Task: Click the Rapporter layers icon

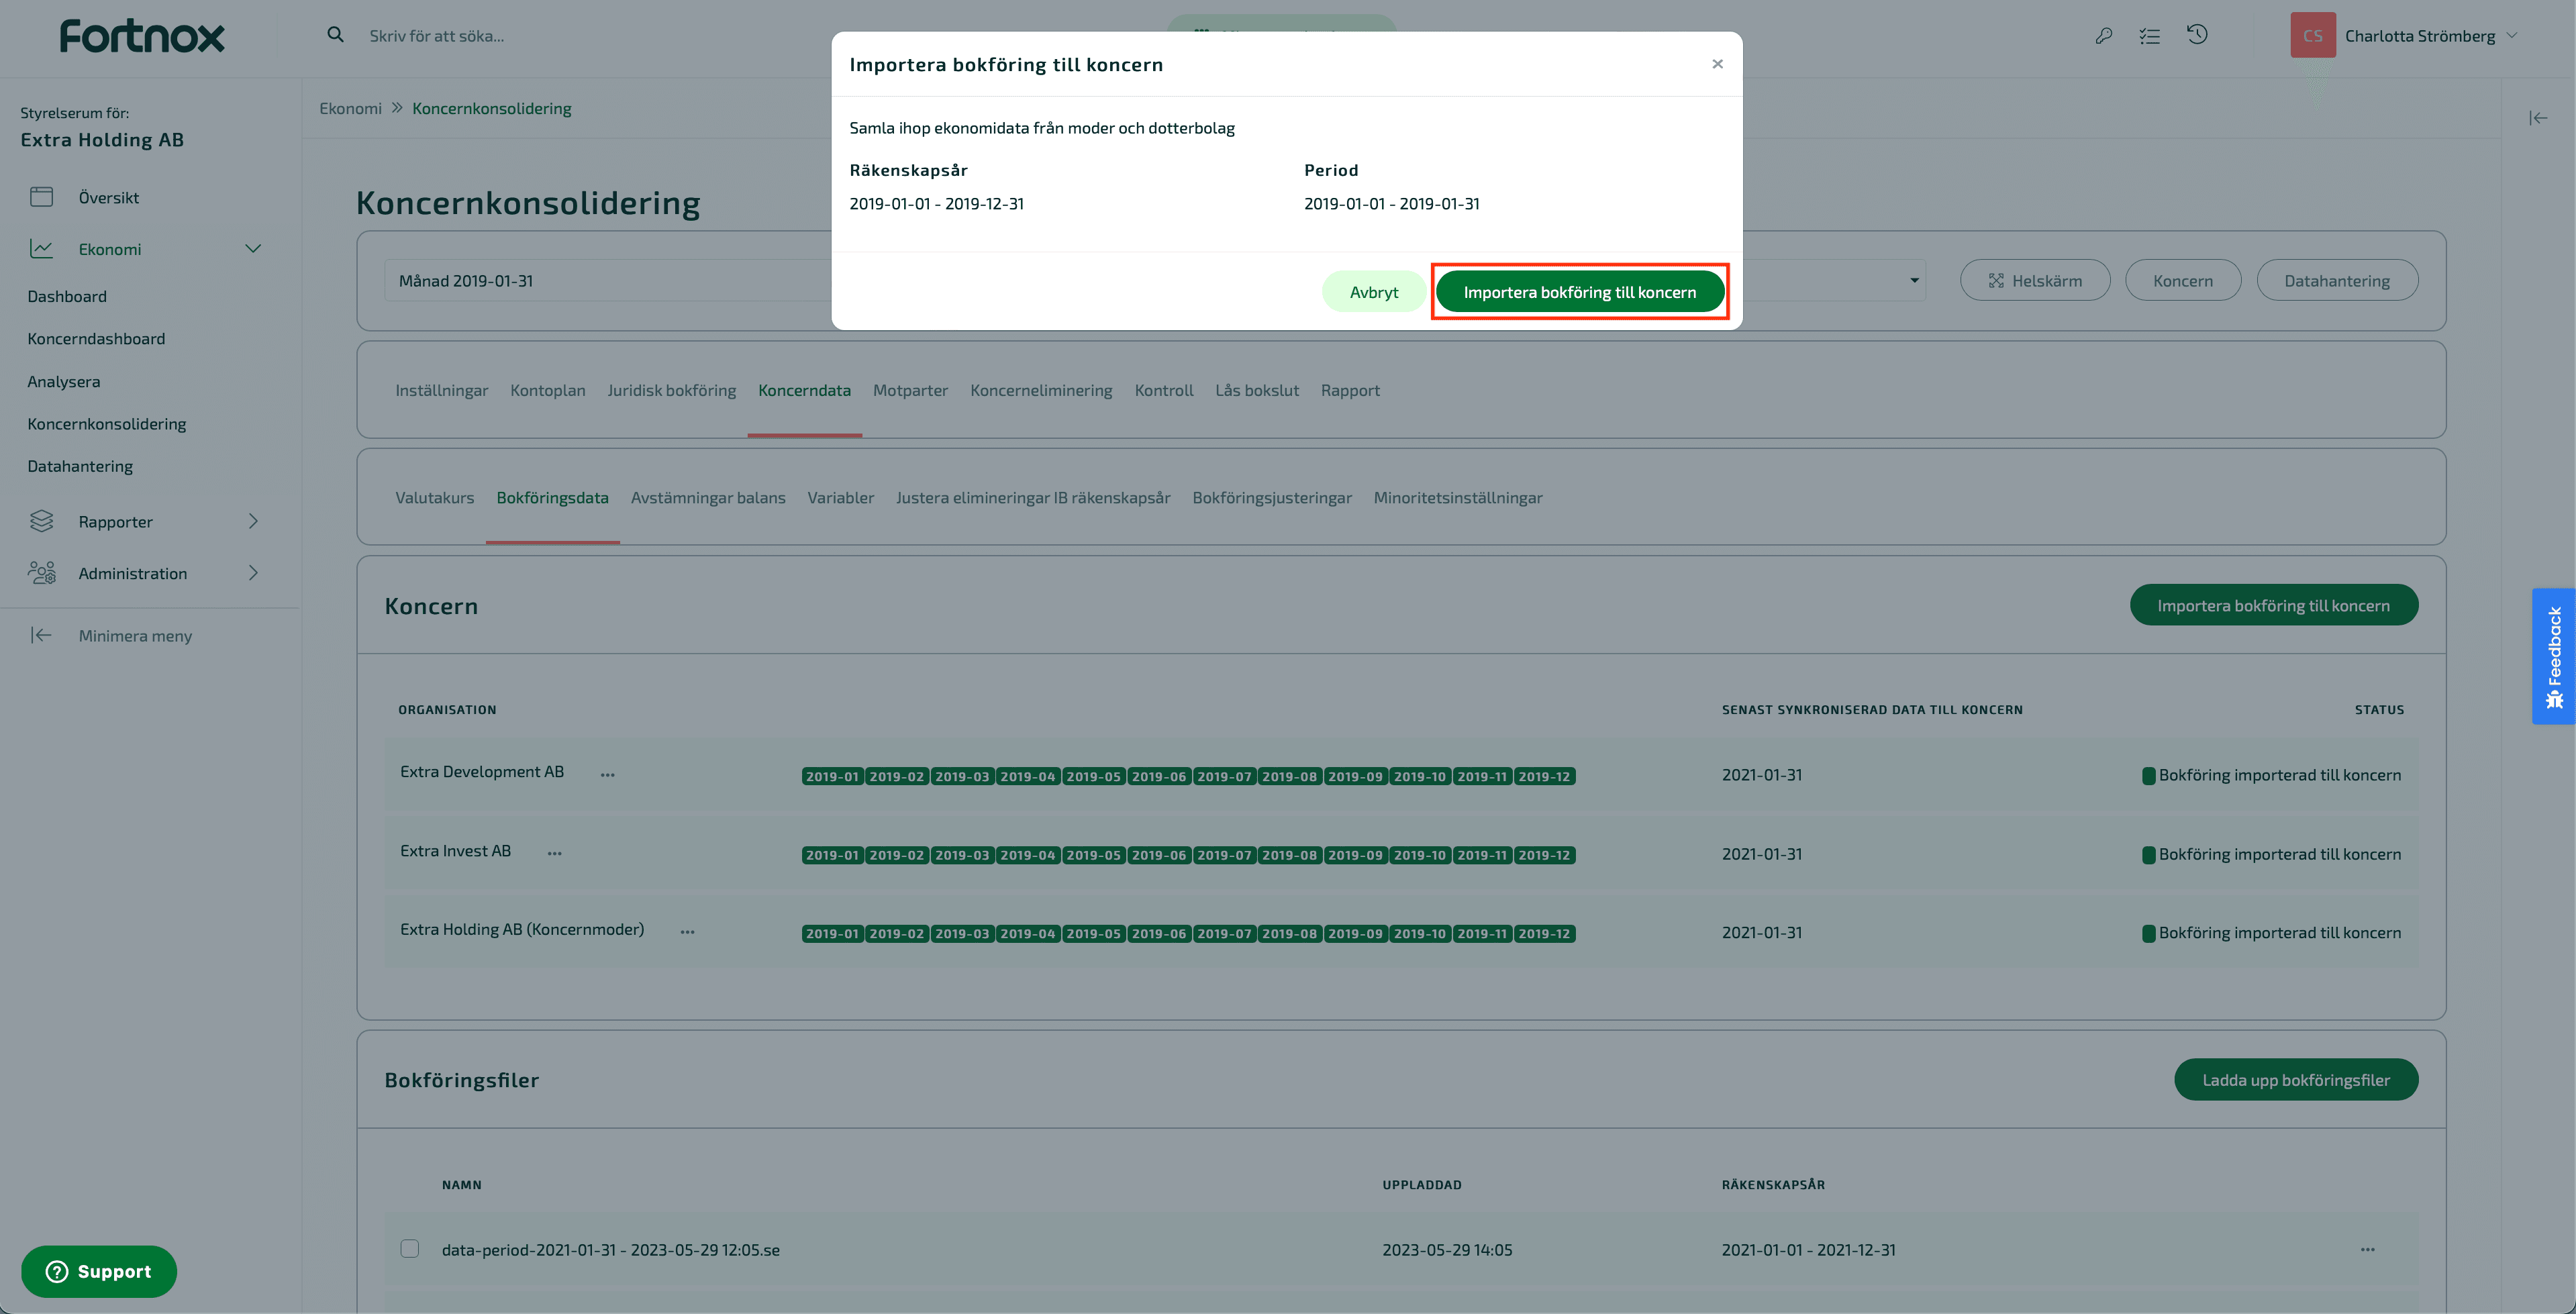Action: (x=42, y=521)
